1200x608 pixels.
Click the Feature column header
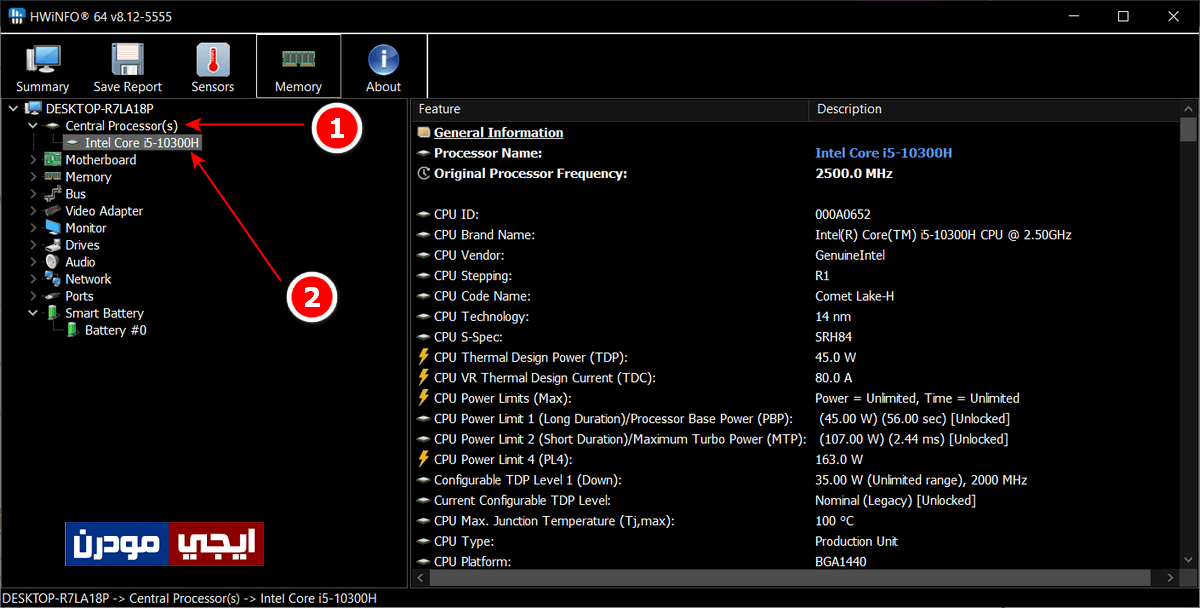coord(610,109)
